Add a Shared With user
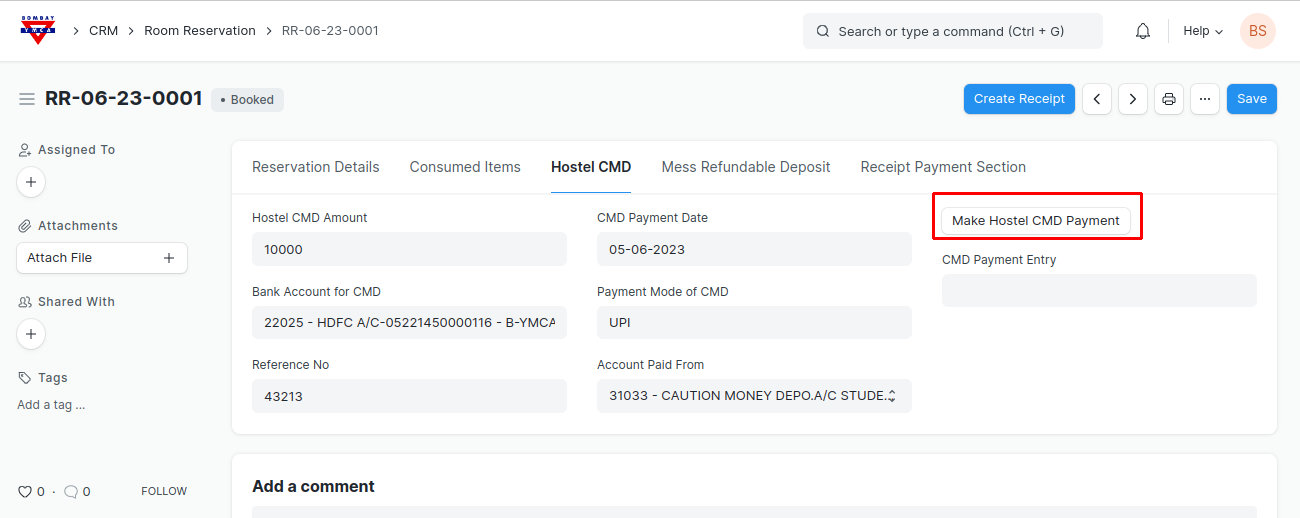 point(31,334)
